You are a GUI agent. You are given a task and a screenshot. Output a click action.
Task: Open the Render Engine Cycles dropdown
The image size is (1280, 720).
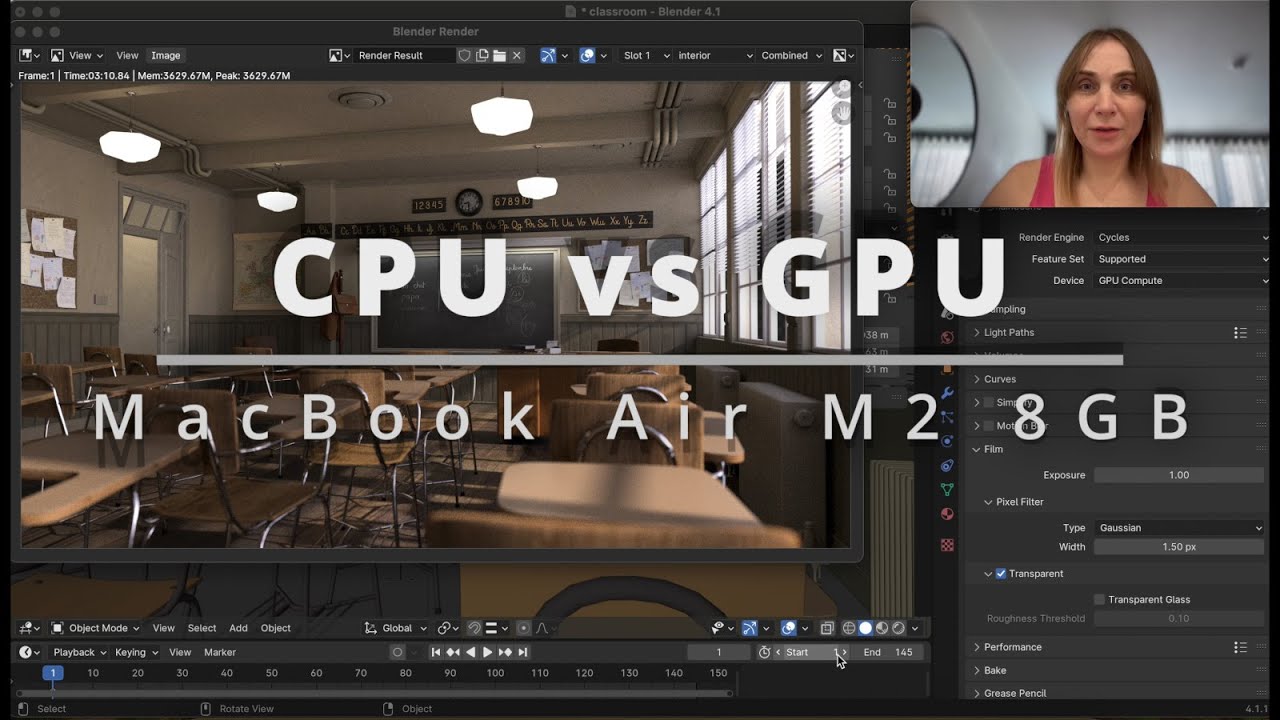point(1182,238)
